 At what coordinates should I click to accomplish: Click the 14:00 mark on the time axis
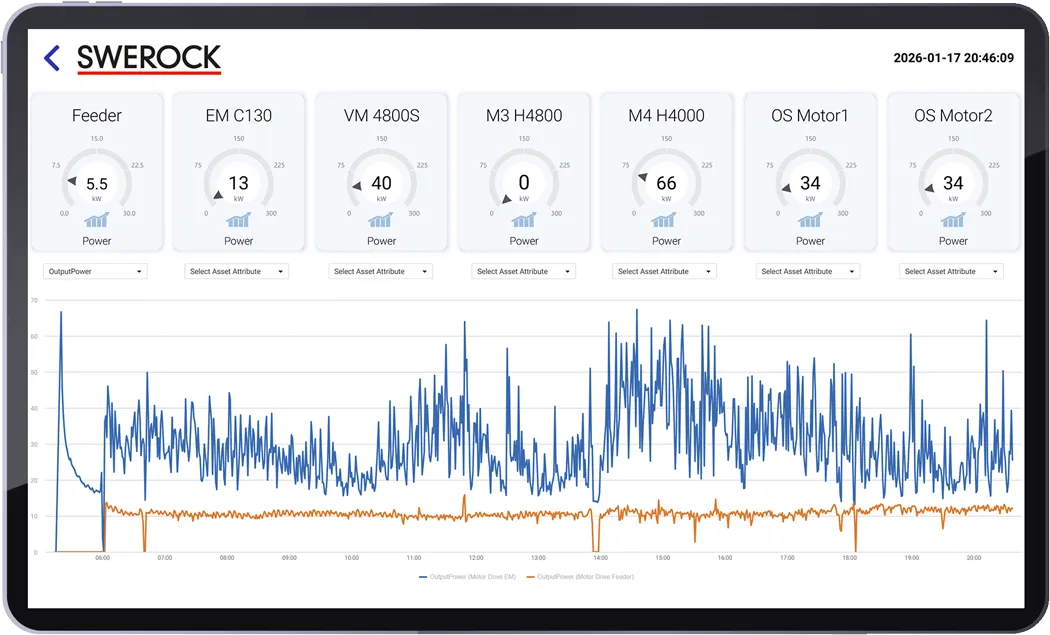point(600,557)
